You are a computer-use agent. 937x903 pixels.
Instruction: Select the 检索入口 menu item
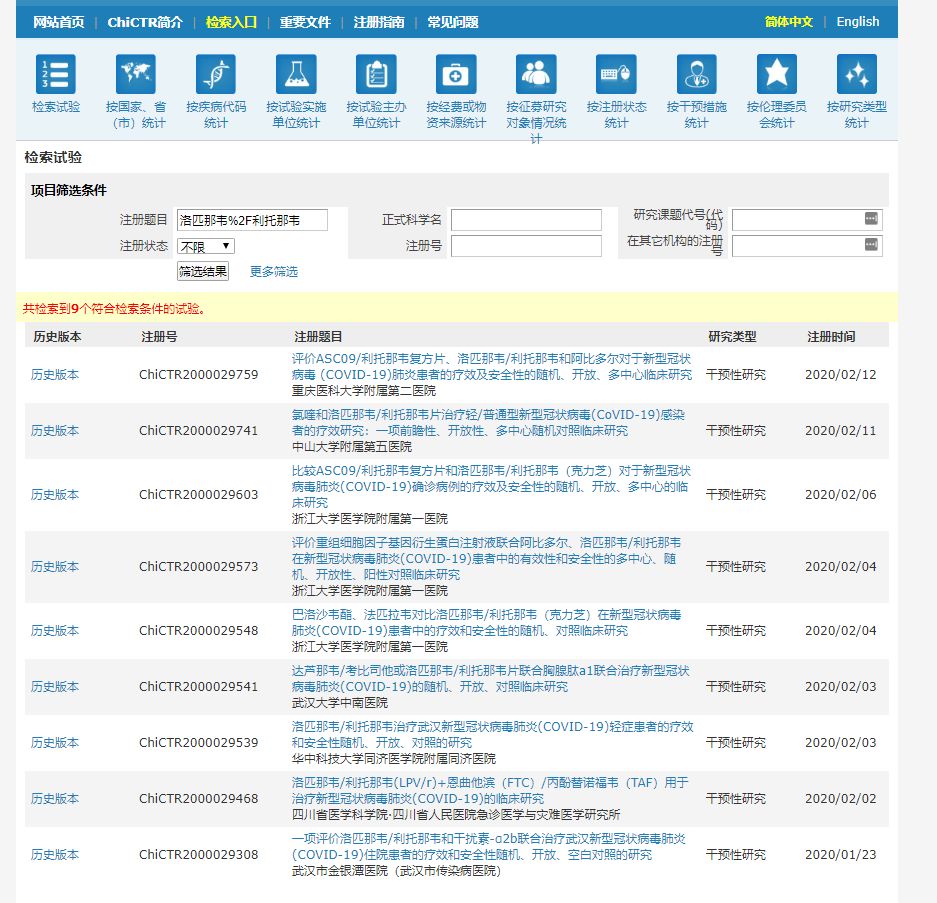pyautogui.click(x=231, y=22)
